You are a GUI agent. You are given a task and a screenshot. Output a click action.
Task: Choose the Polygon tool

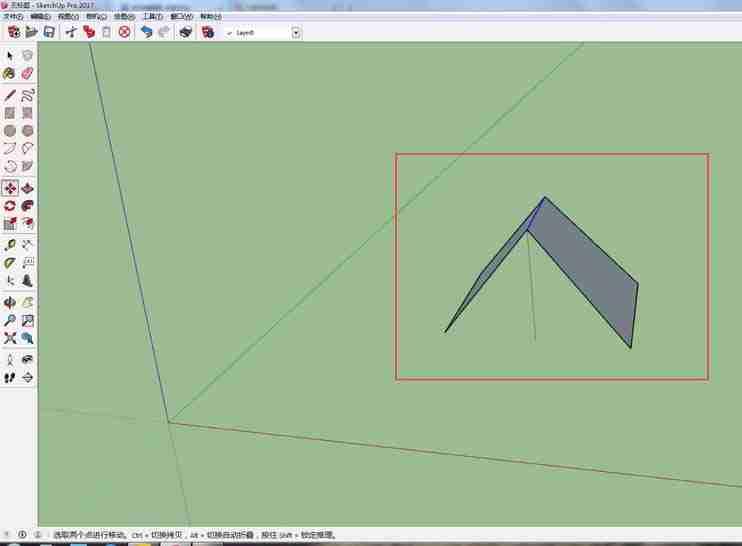27,131
